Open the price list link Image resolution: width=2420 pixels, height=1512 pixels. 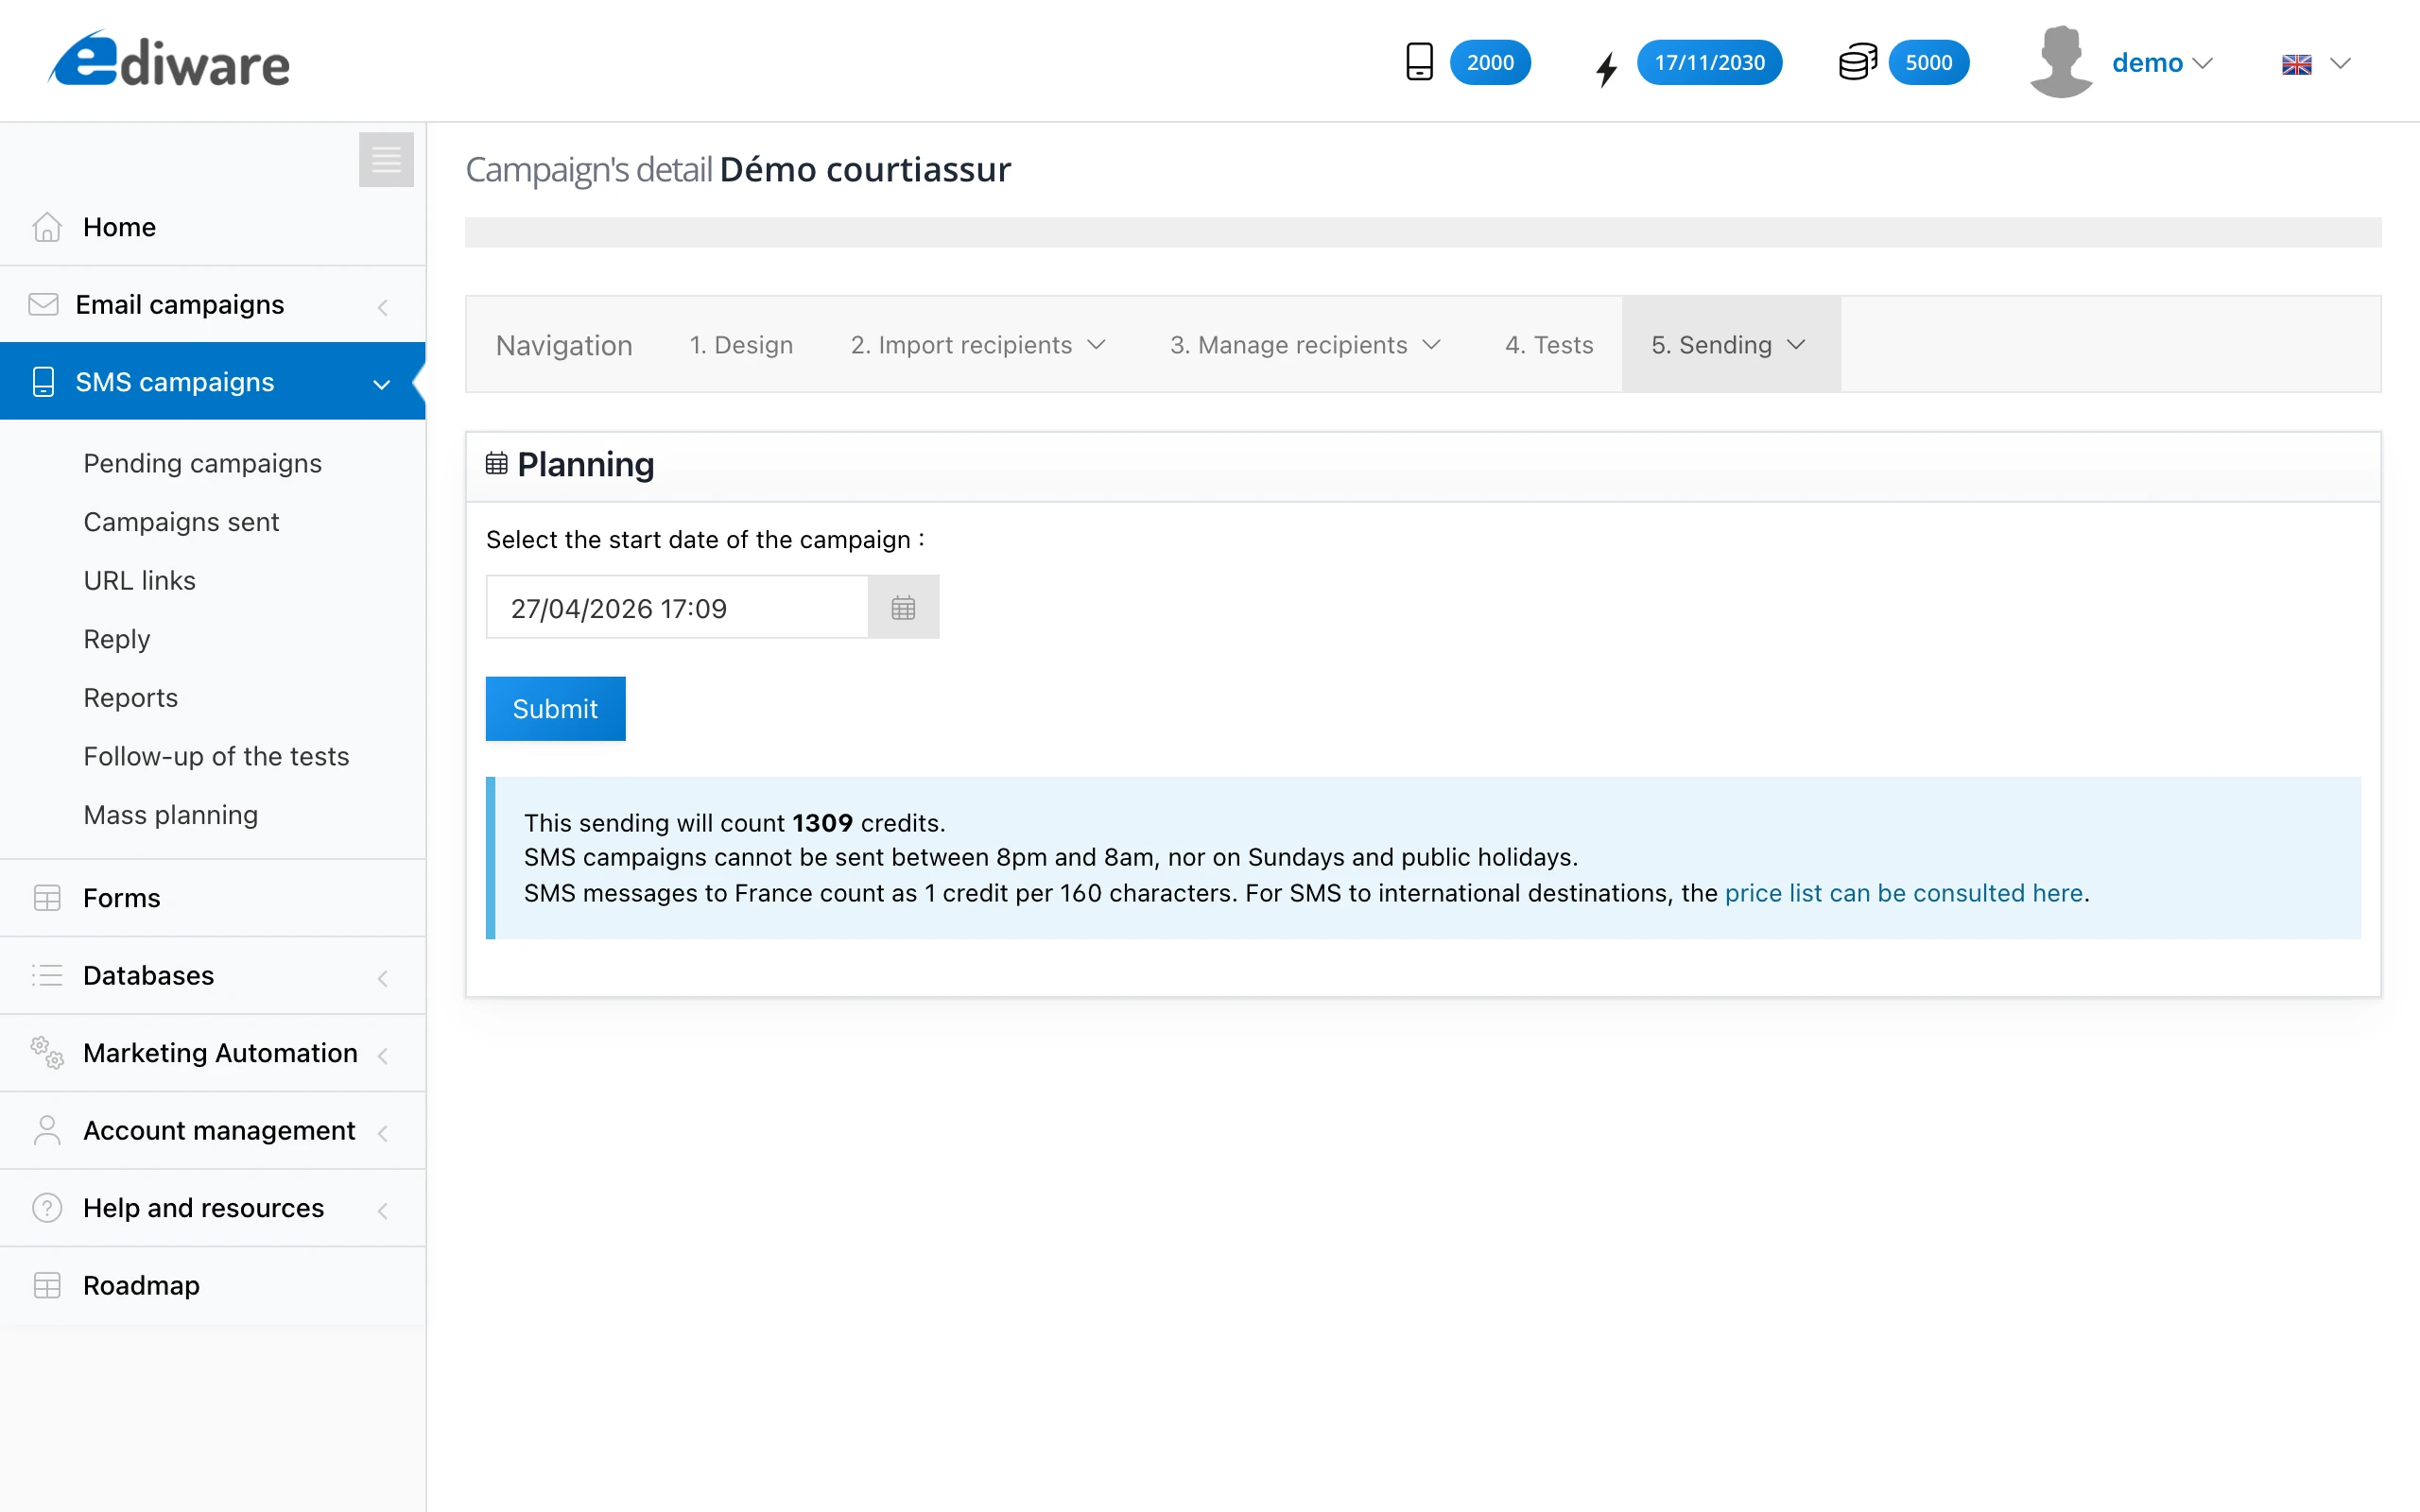1903,893
